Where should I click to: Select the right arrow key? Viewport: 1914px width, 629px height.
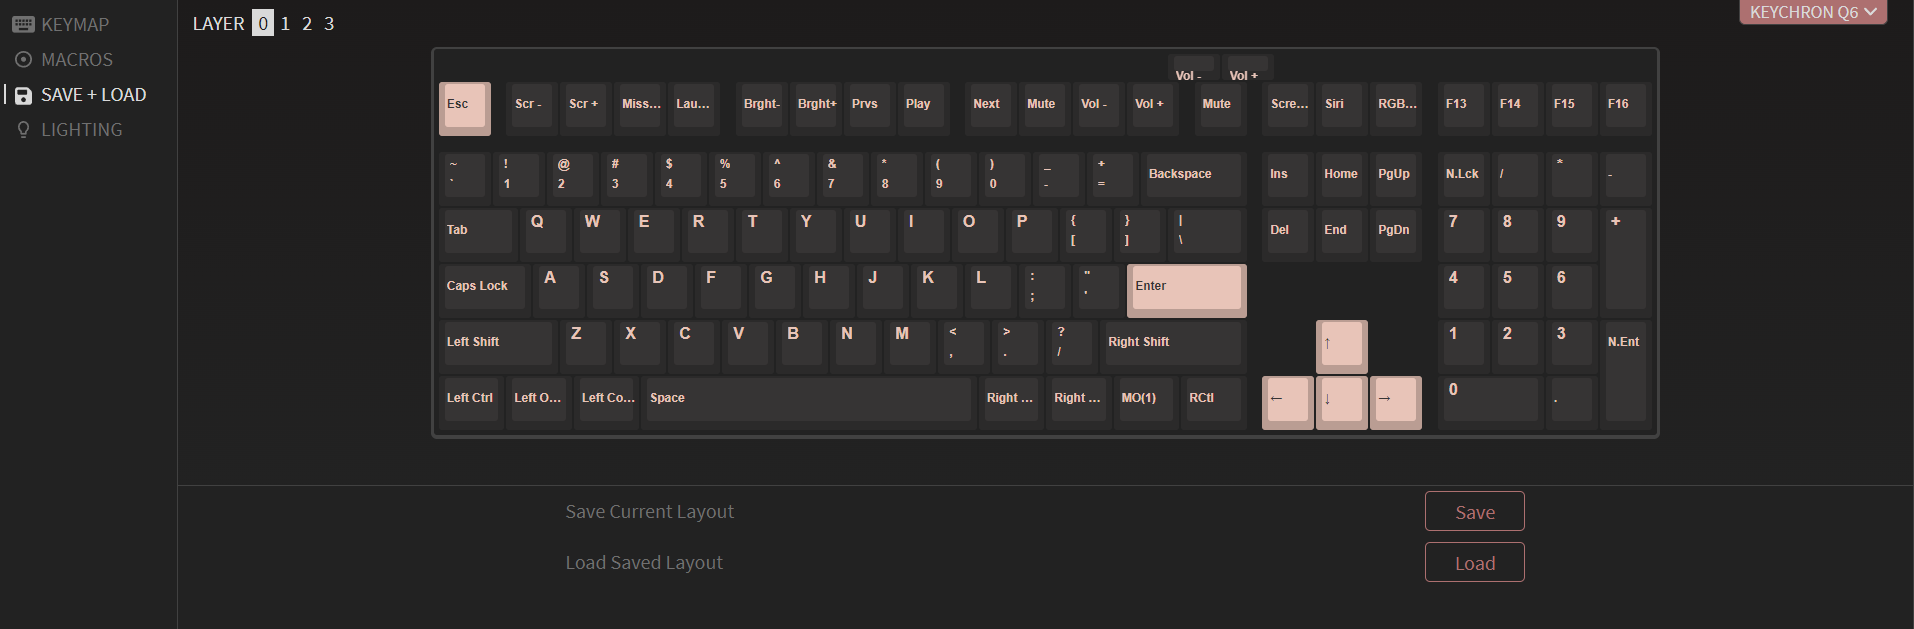click(x=1395, y=401)
